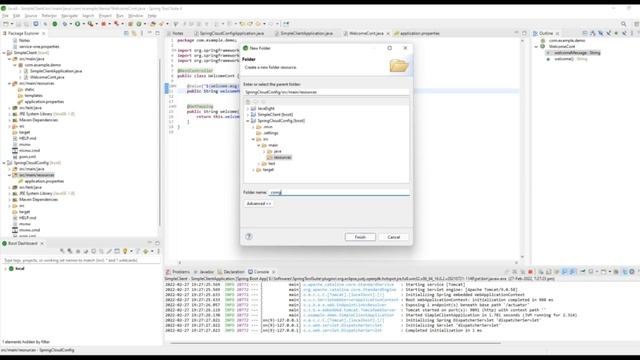Viewport: 640px width, 360px height.
Task: Open the Advanced options in New Folder dialog
Action: pyautogui.click(x=258, y=203)
